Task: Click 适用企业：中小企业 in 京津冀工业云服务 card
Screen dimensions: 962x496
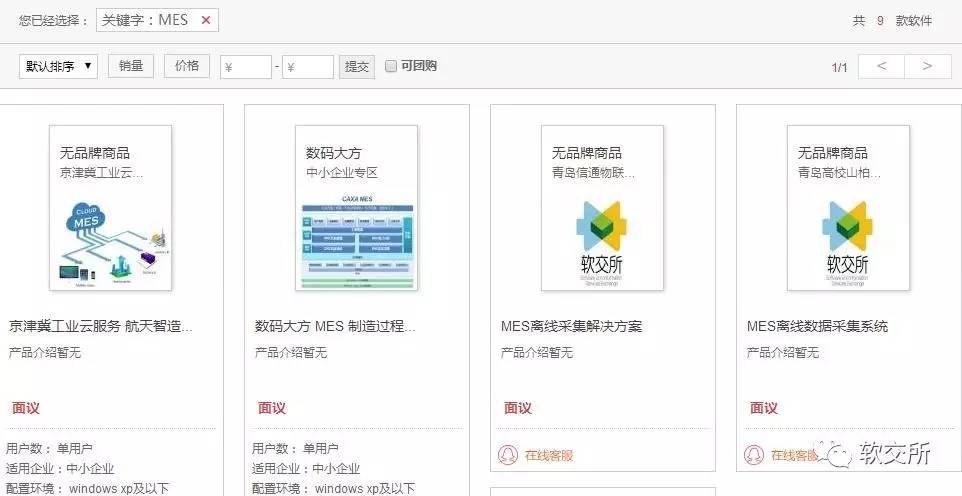Action: point(60,469)
